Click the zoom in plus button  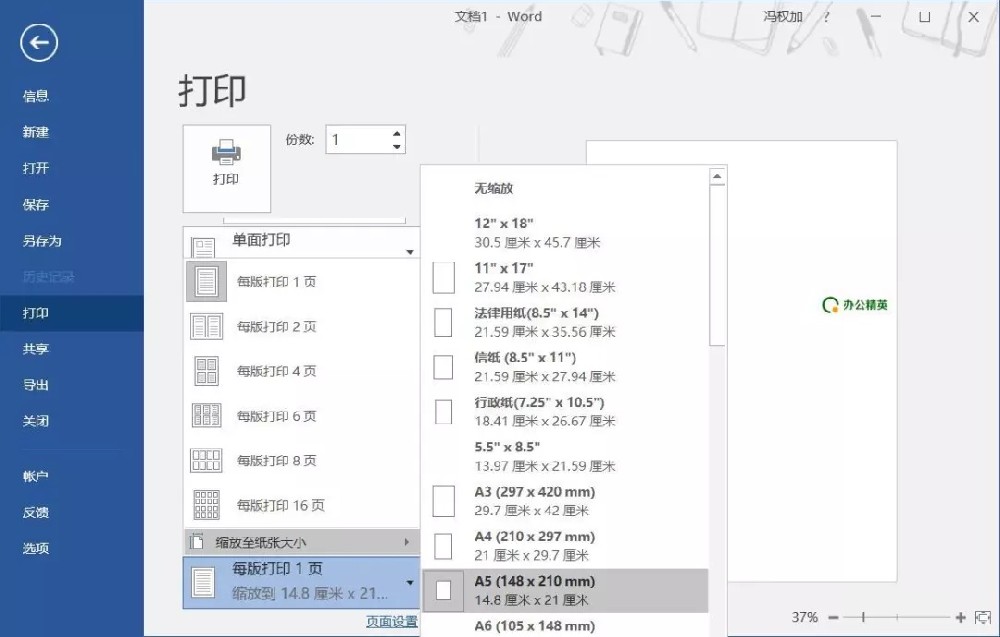pos(961,618)
